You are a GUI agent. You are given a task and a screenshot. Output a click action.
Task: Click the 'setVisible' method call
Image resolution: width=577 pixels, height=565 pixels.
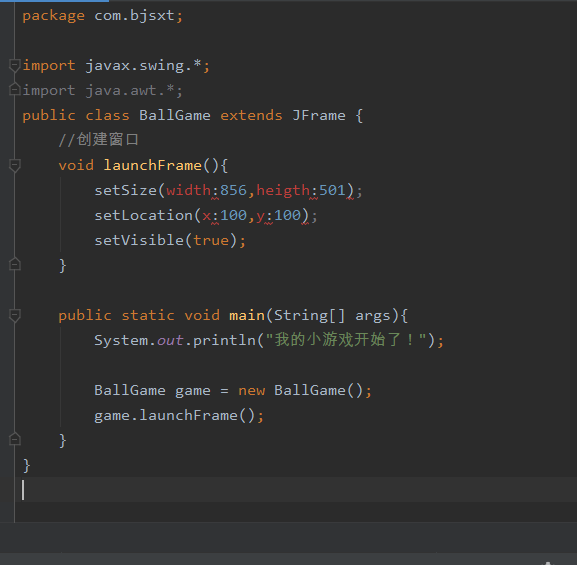[x=139, y=240]
